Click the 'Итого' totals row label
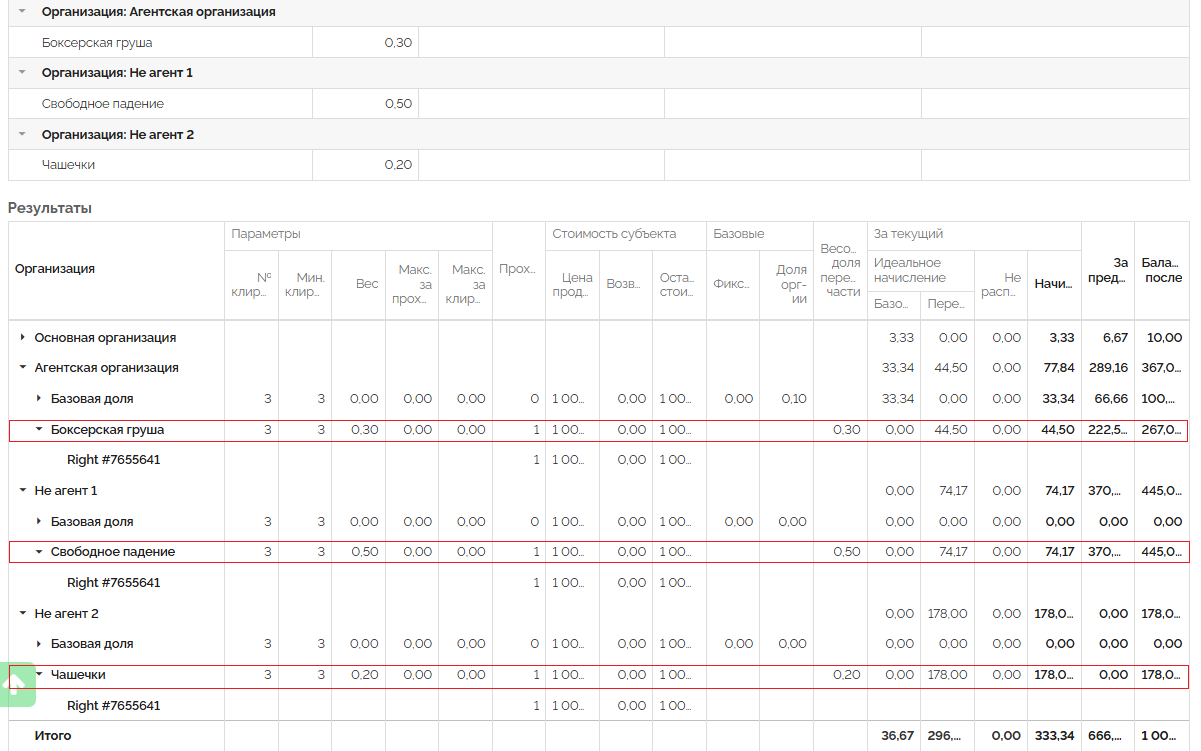This screenshot has width=1201, height=751. pyautogui.click(x=53, y=736)
